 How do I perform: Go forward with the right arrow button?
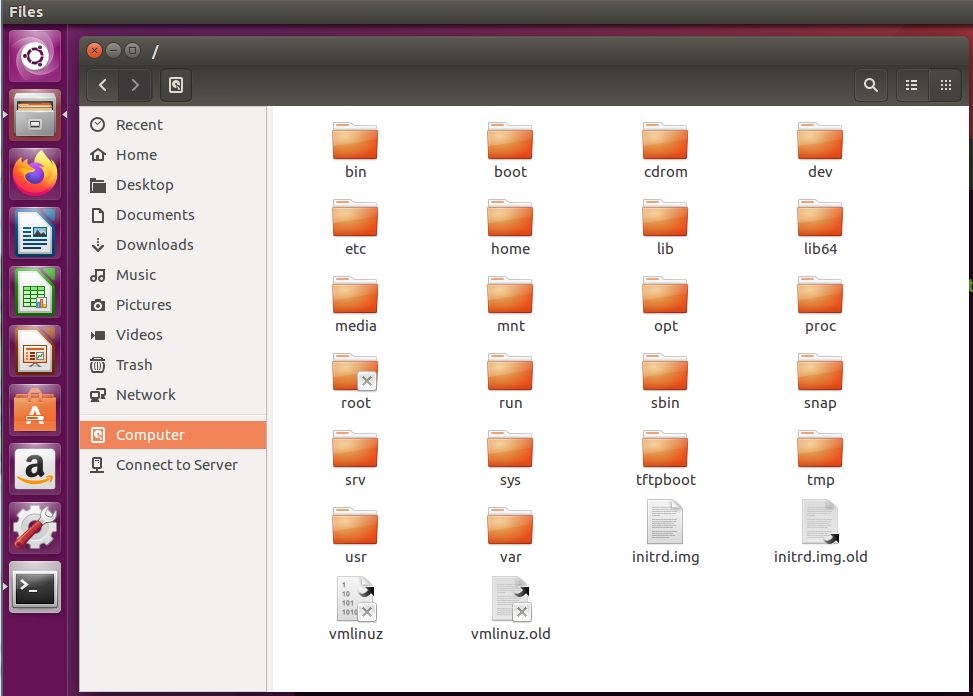(135, 85)
